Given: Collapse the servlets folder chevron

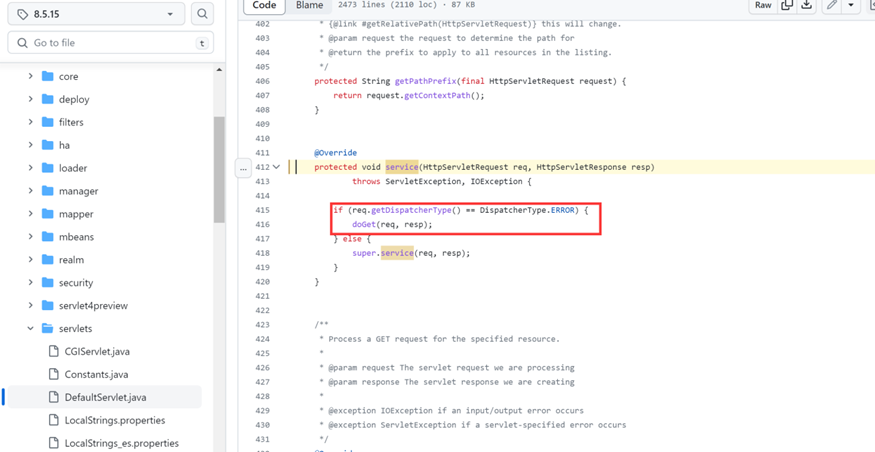Looking at the screenshot, I should click(31, 329).
